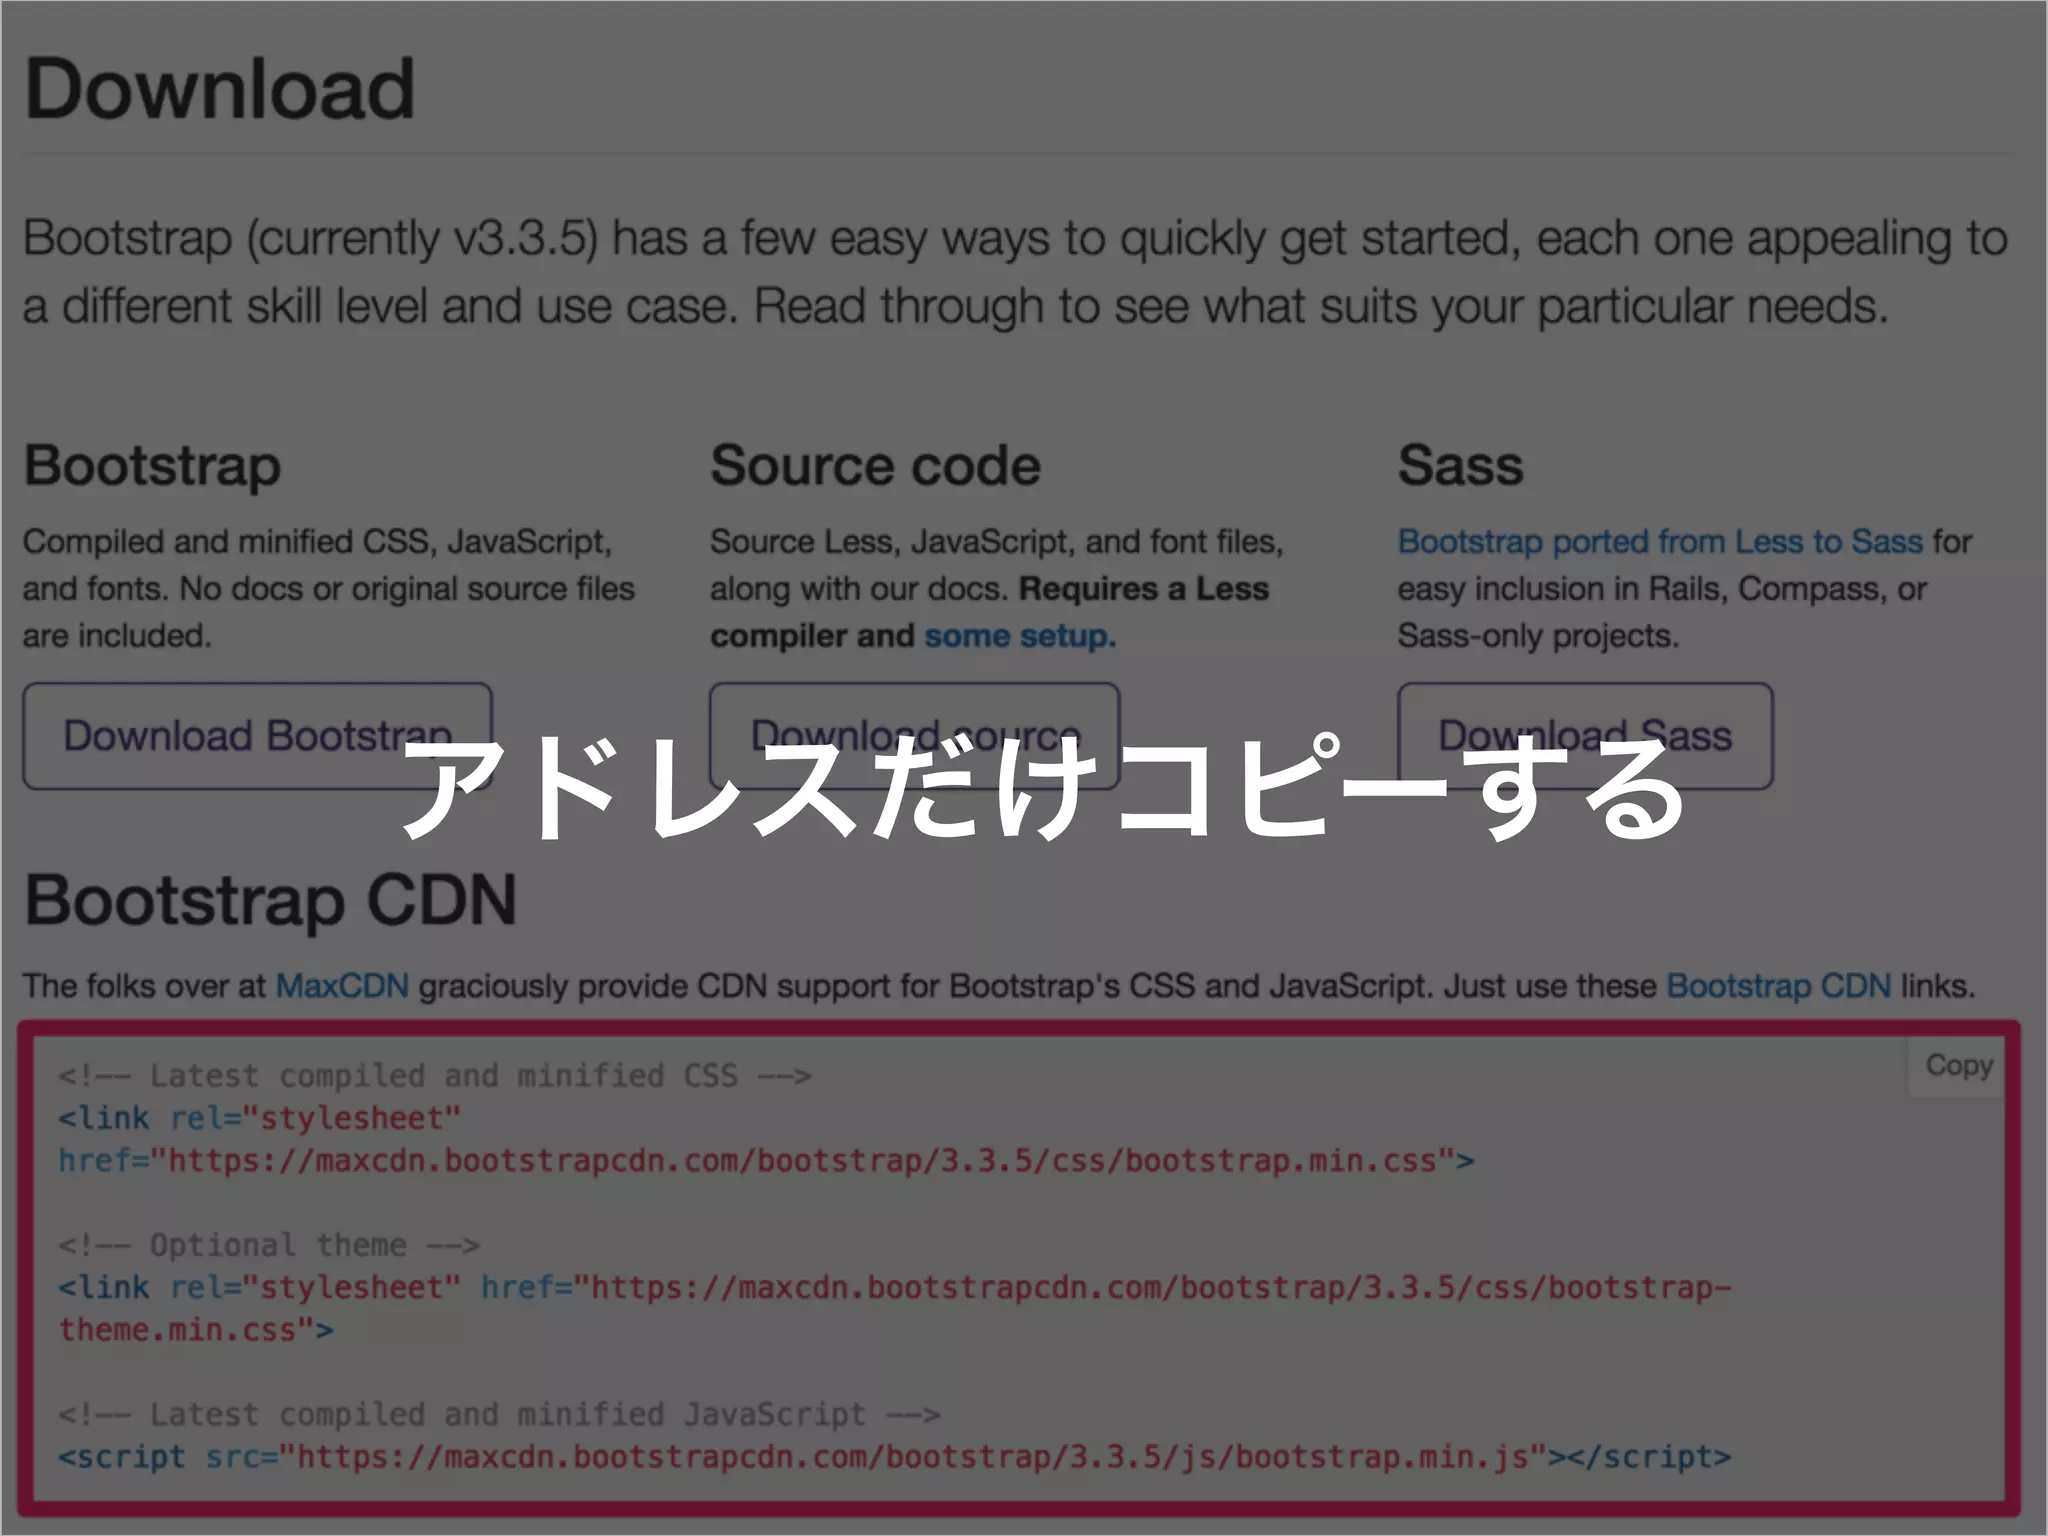Click the 'Source code' heading
Viewport: 2048px width, 1536px height.
pyautogui.click(x=876, y=466)
